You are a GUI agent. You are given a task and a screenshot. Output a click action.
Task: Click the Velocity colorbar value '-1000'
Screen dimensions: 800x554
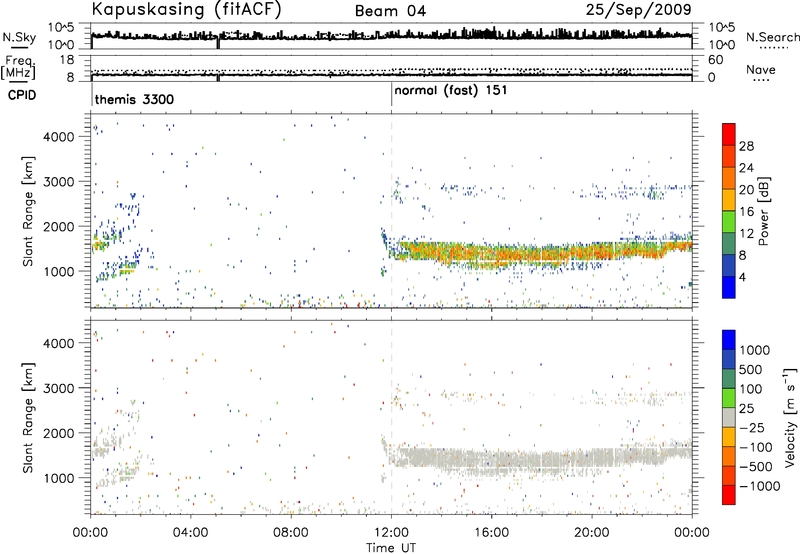click(759, 486)
